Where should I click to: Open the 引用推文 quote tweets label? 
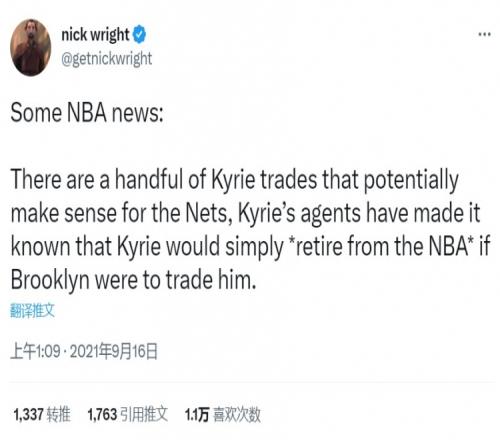pyautogui.click(x=144, y=415)
